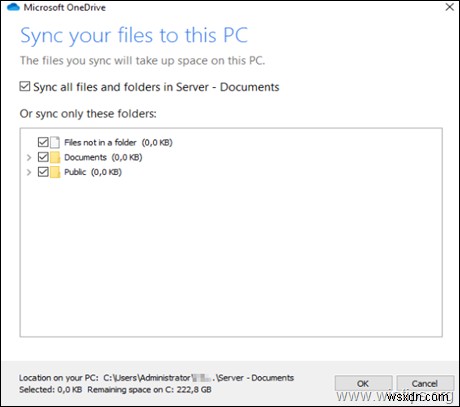Select the Documents (0,0 KB) row label
This screenshot has height=407, width=460.
tap(103, 157)
